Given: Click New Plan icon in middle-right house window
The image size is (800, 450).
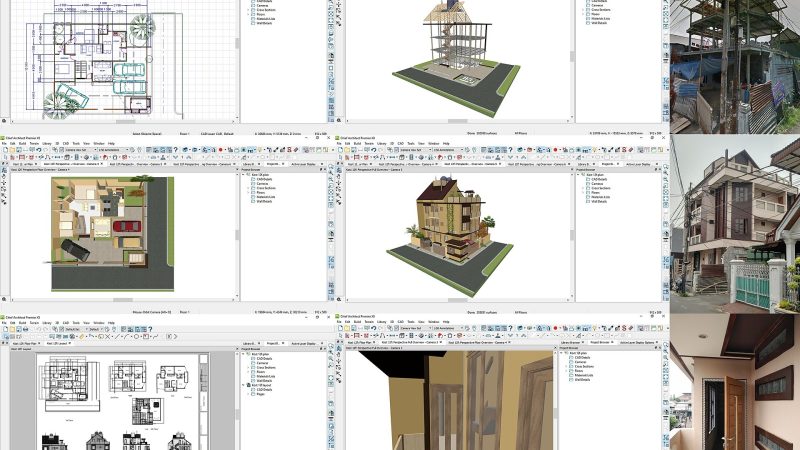Looking at the screenshot, I should pos(340,149).
